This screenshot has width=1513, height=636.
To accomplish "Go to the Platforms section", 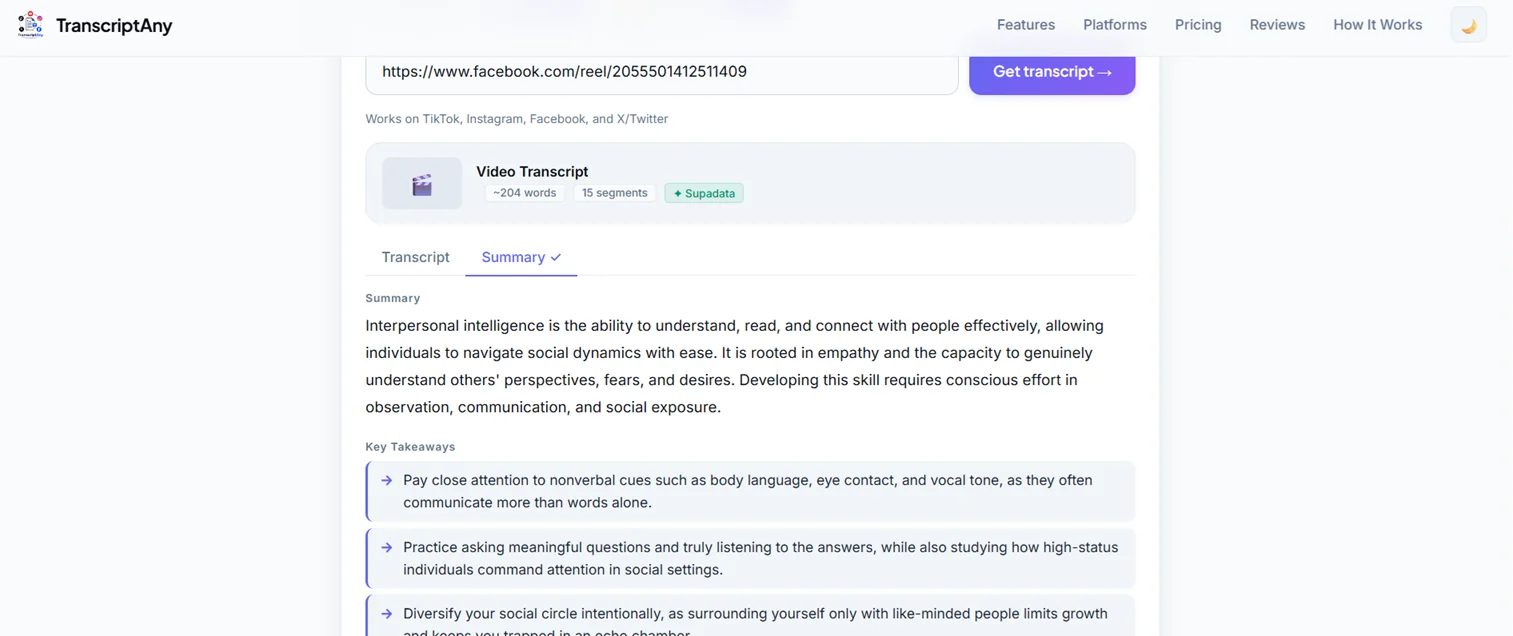I will coord(1115,25).
